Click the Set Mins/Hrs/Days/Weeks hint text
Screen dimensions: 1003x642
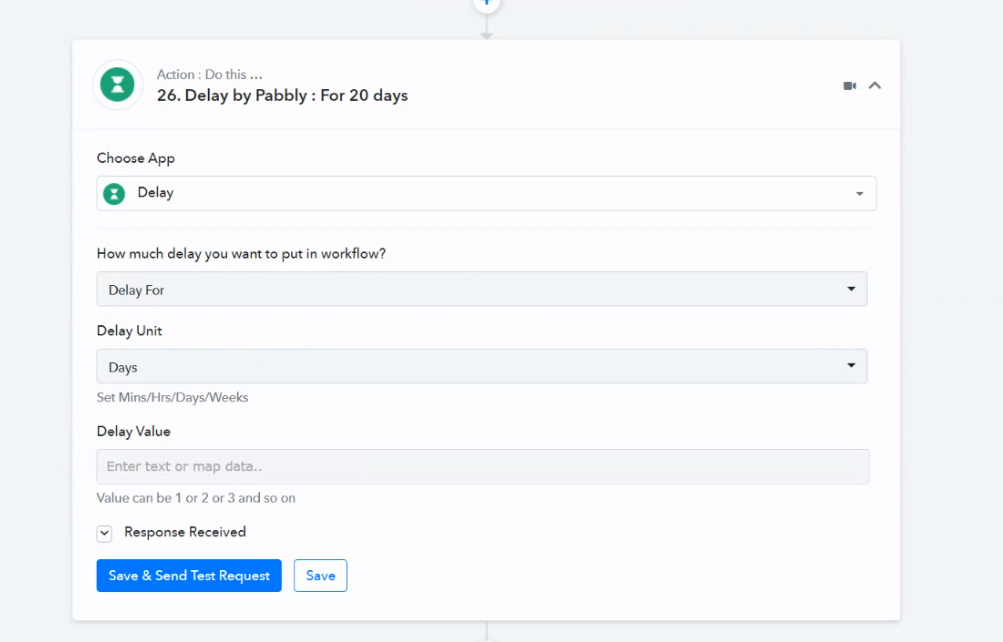(172, 397)
